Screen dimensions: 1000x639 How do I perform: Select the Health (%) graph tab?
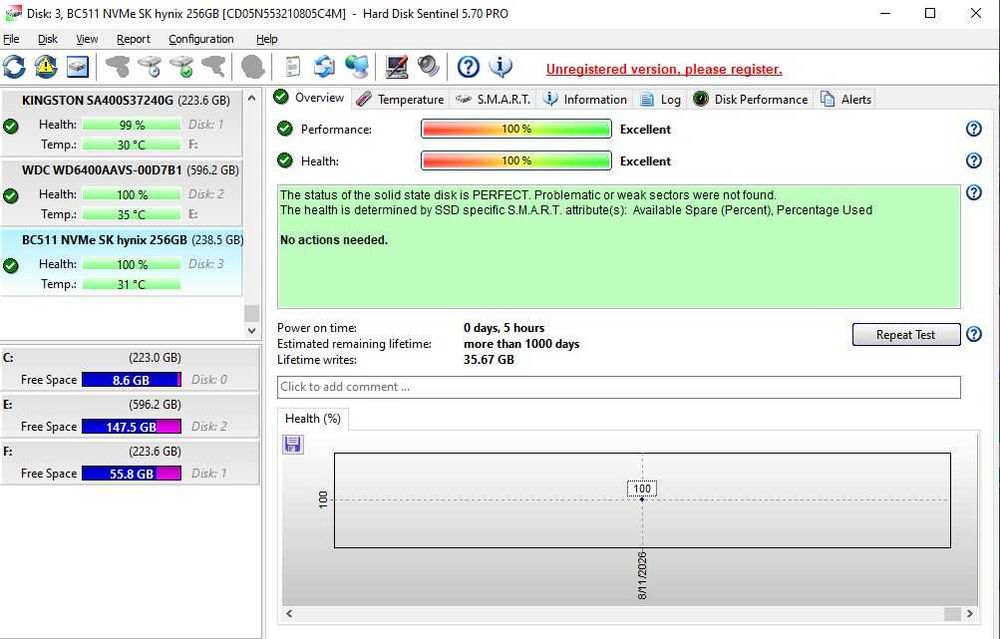click(x=312, y=418)
